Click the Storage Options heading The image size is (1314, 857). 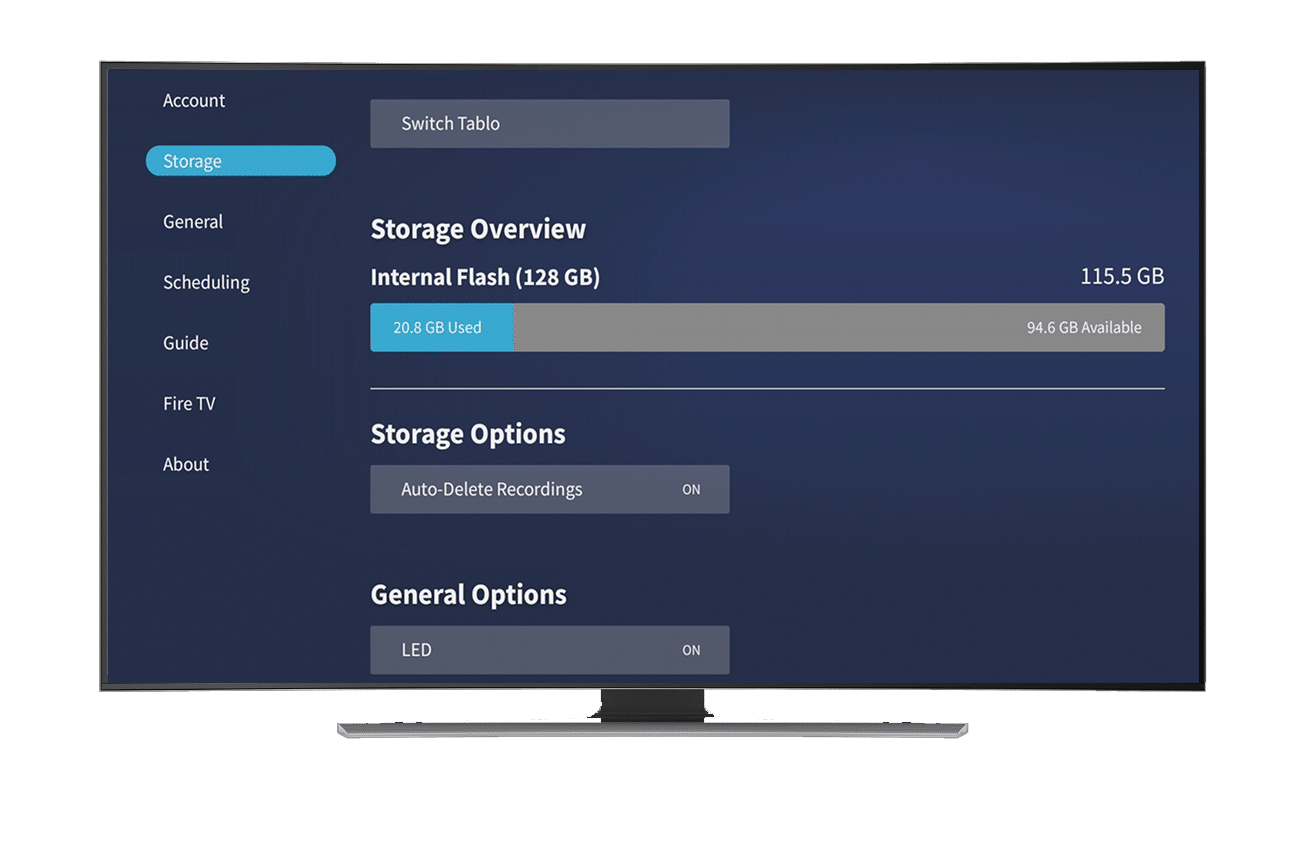(468, 434)
